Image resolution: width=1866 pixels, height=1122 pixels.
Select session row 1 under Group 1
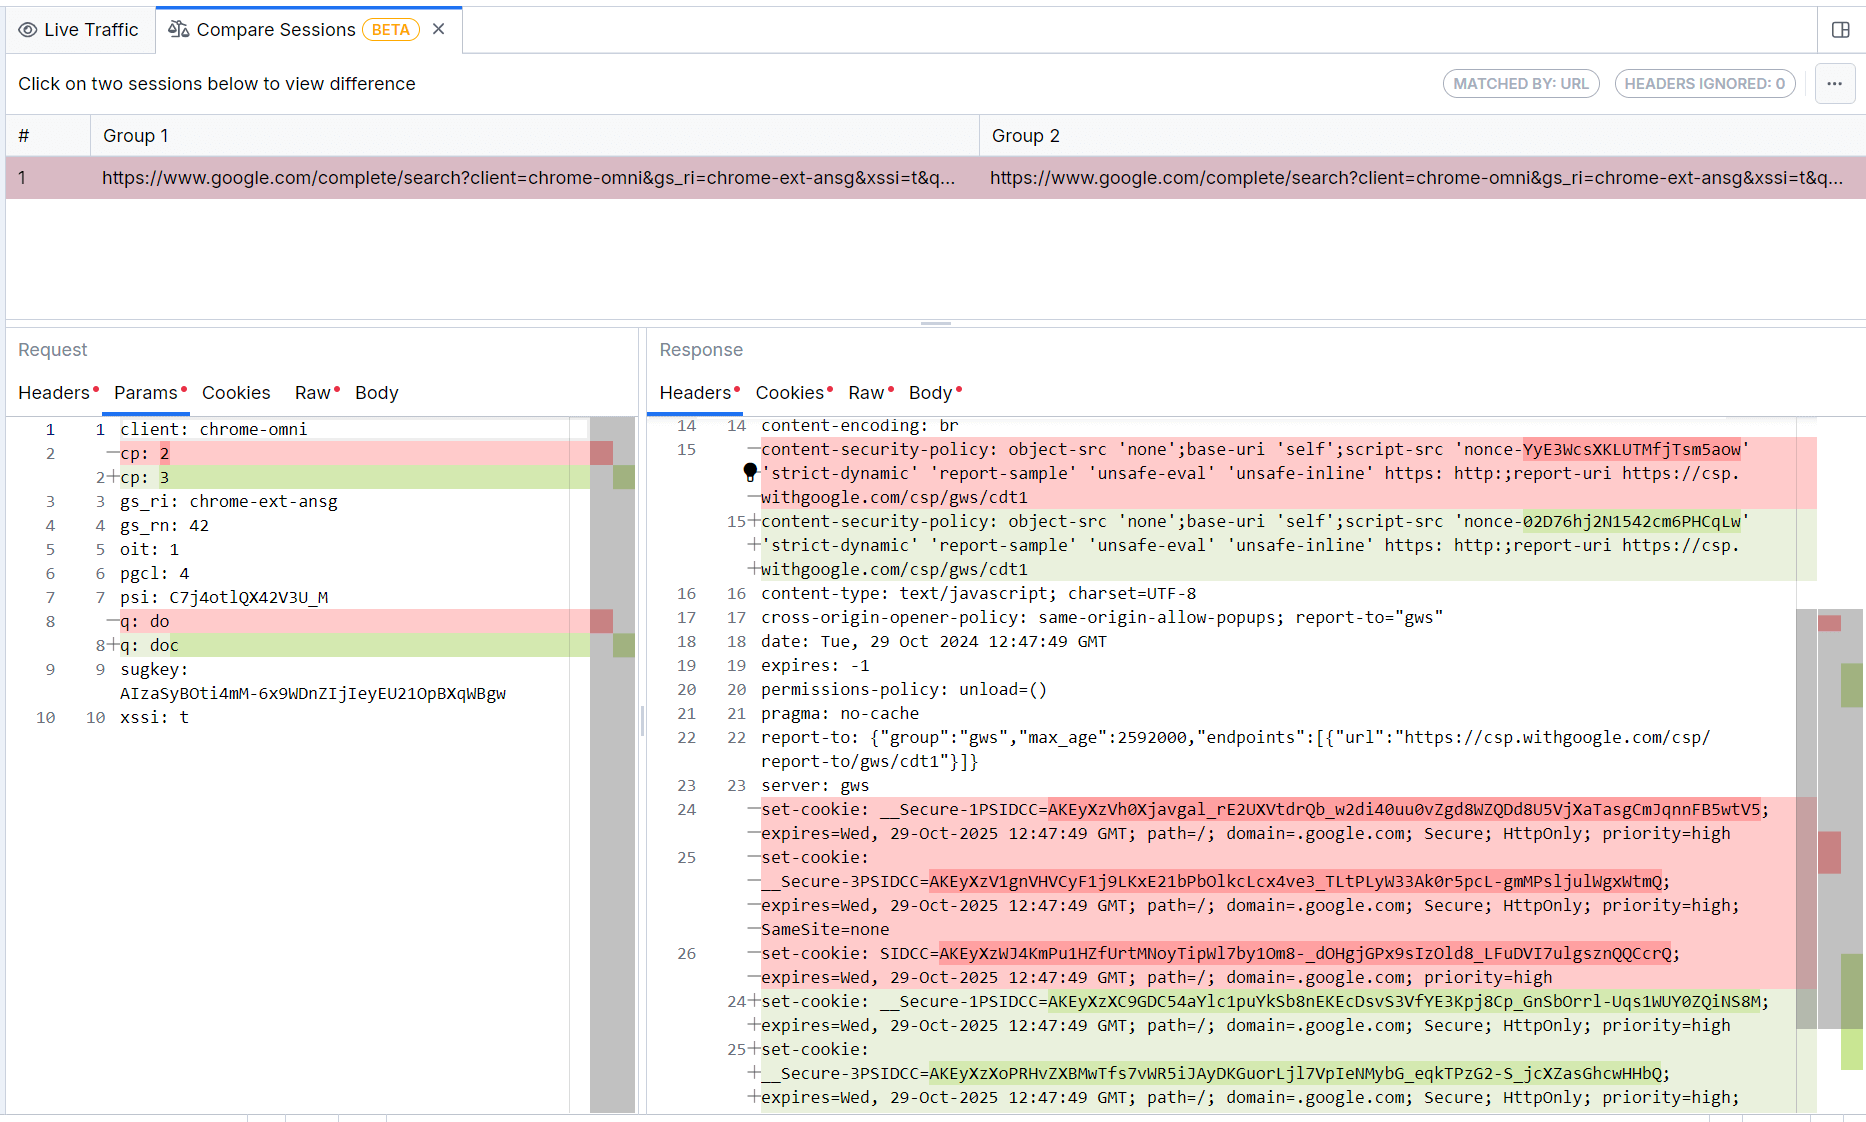tap(528, 177)
